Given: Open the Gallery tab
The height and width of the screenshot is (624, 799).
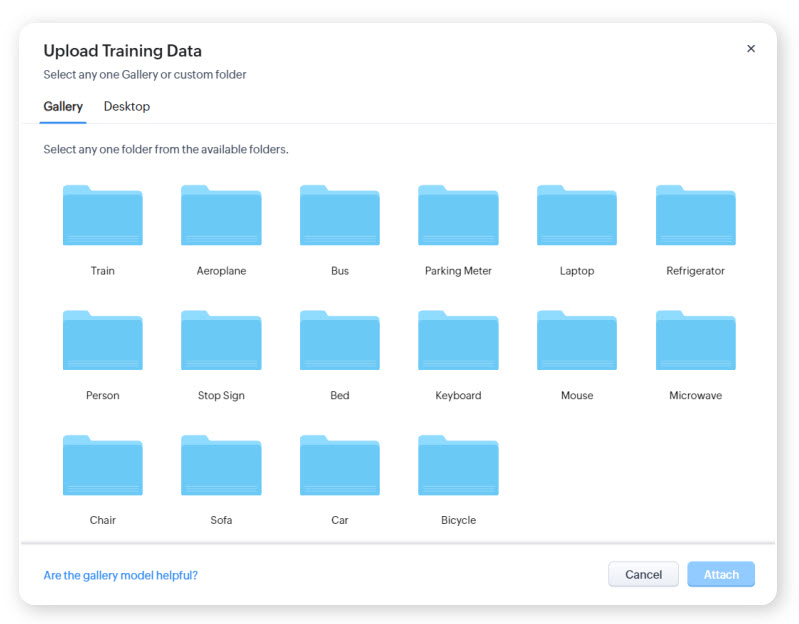Looking at the screenshot, I should pos(63,107).
